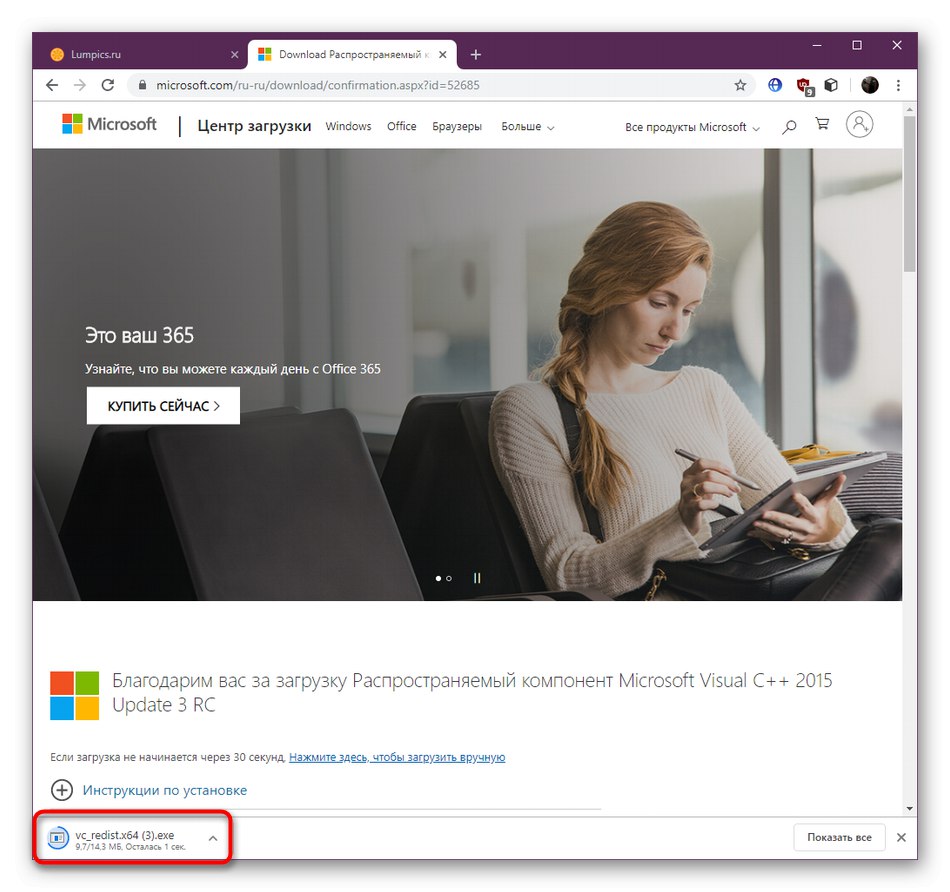The height and width of the screenshot is (892, 950).
Task: Close the downloads bar
Action: point(901,837)
